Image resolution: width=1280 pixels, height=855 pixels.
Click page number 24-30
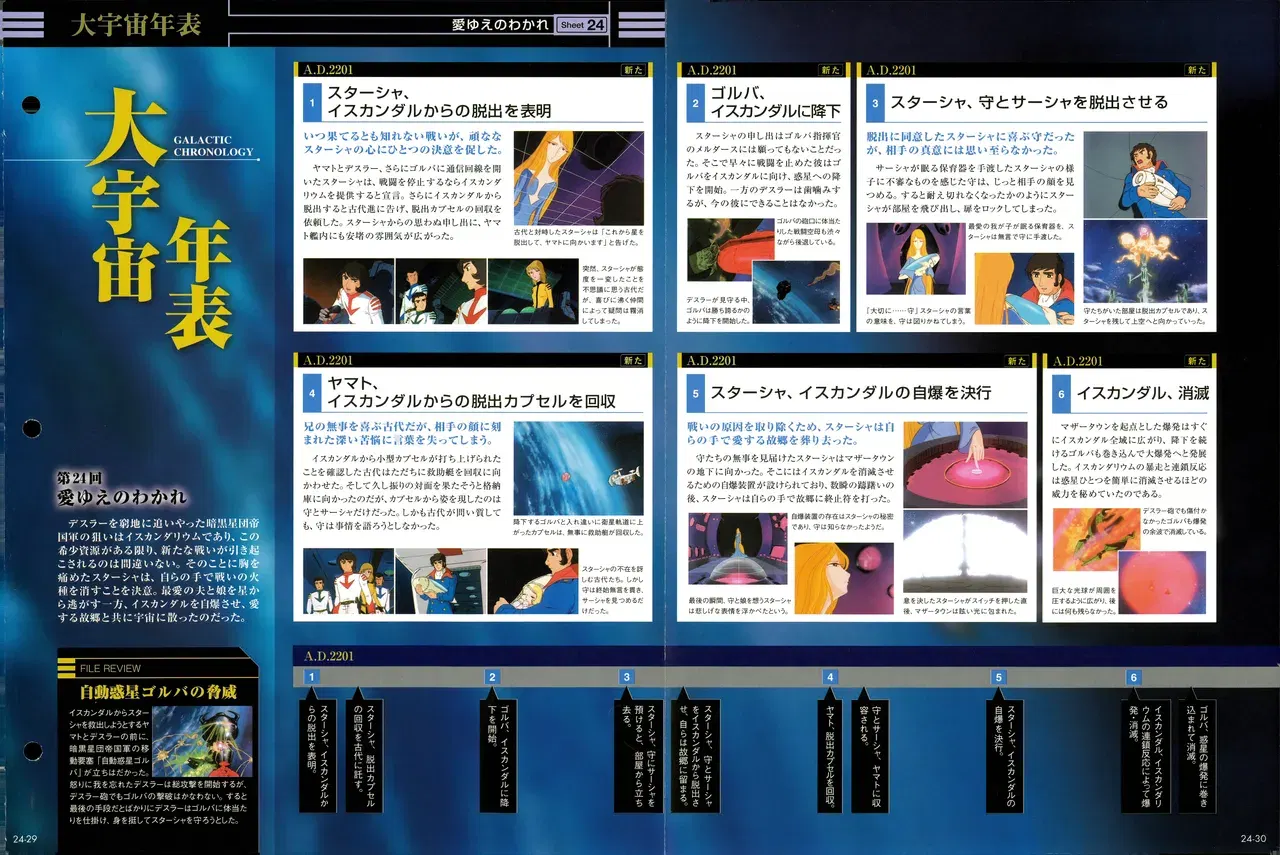click(1254, 838)
